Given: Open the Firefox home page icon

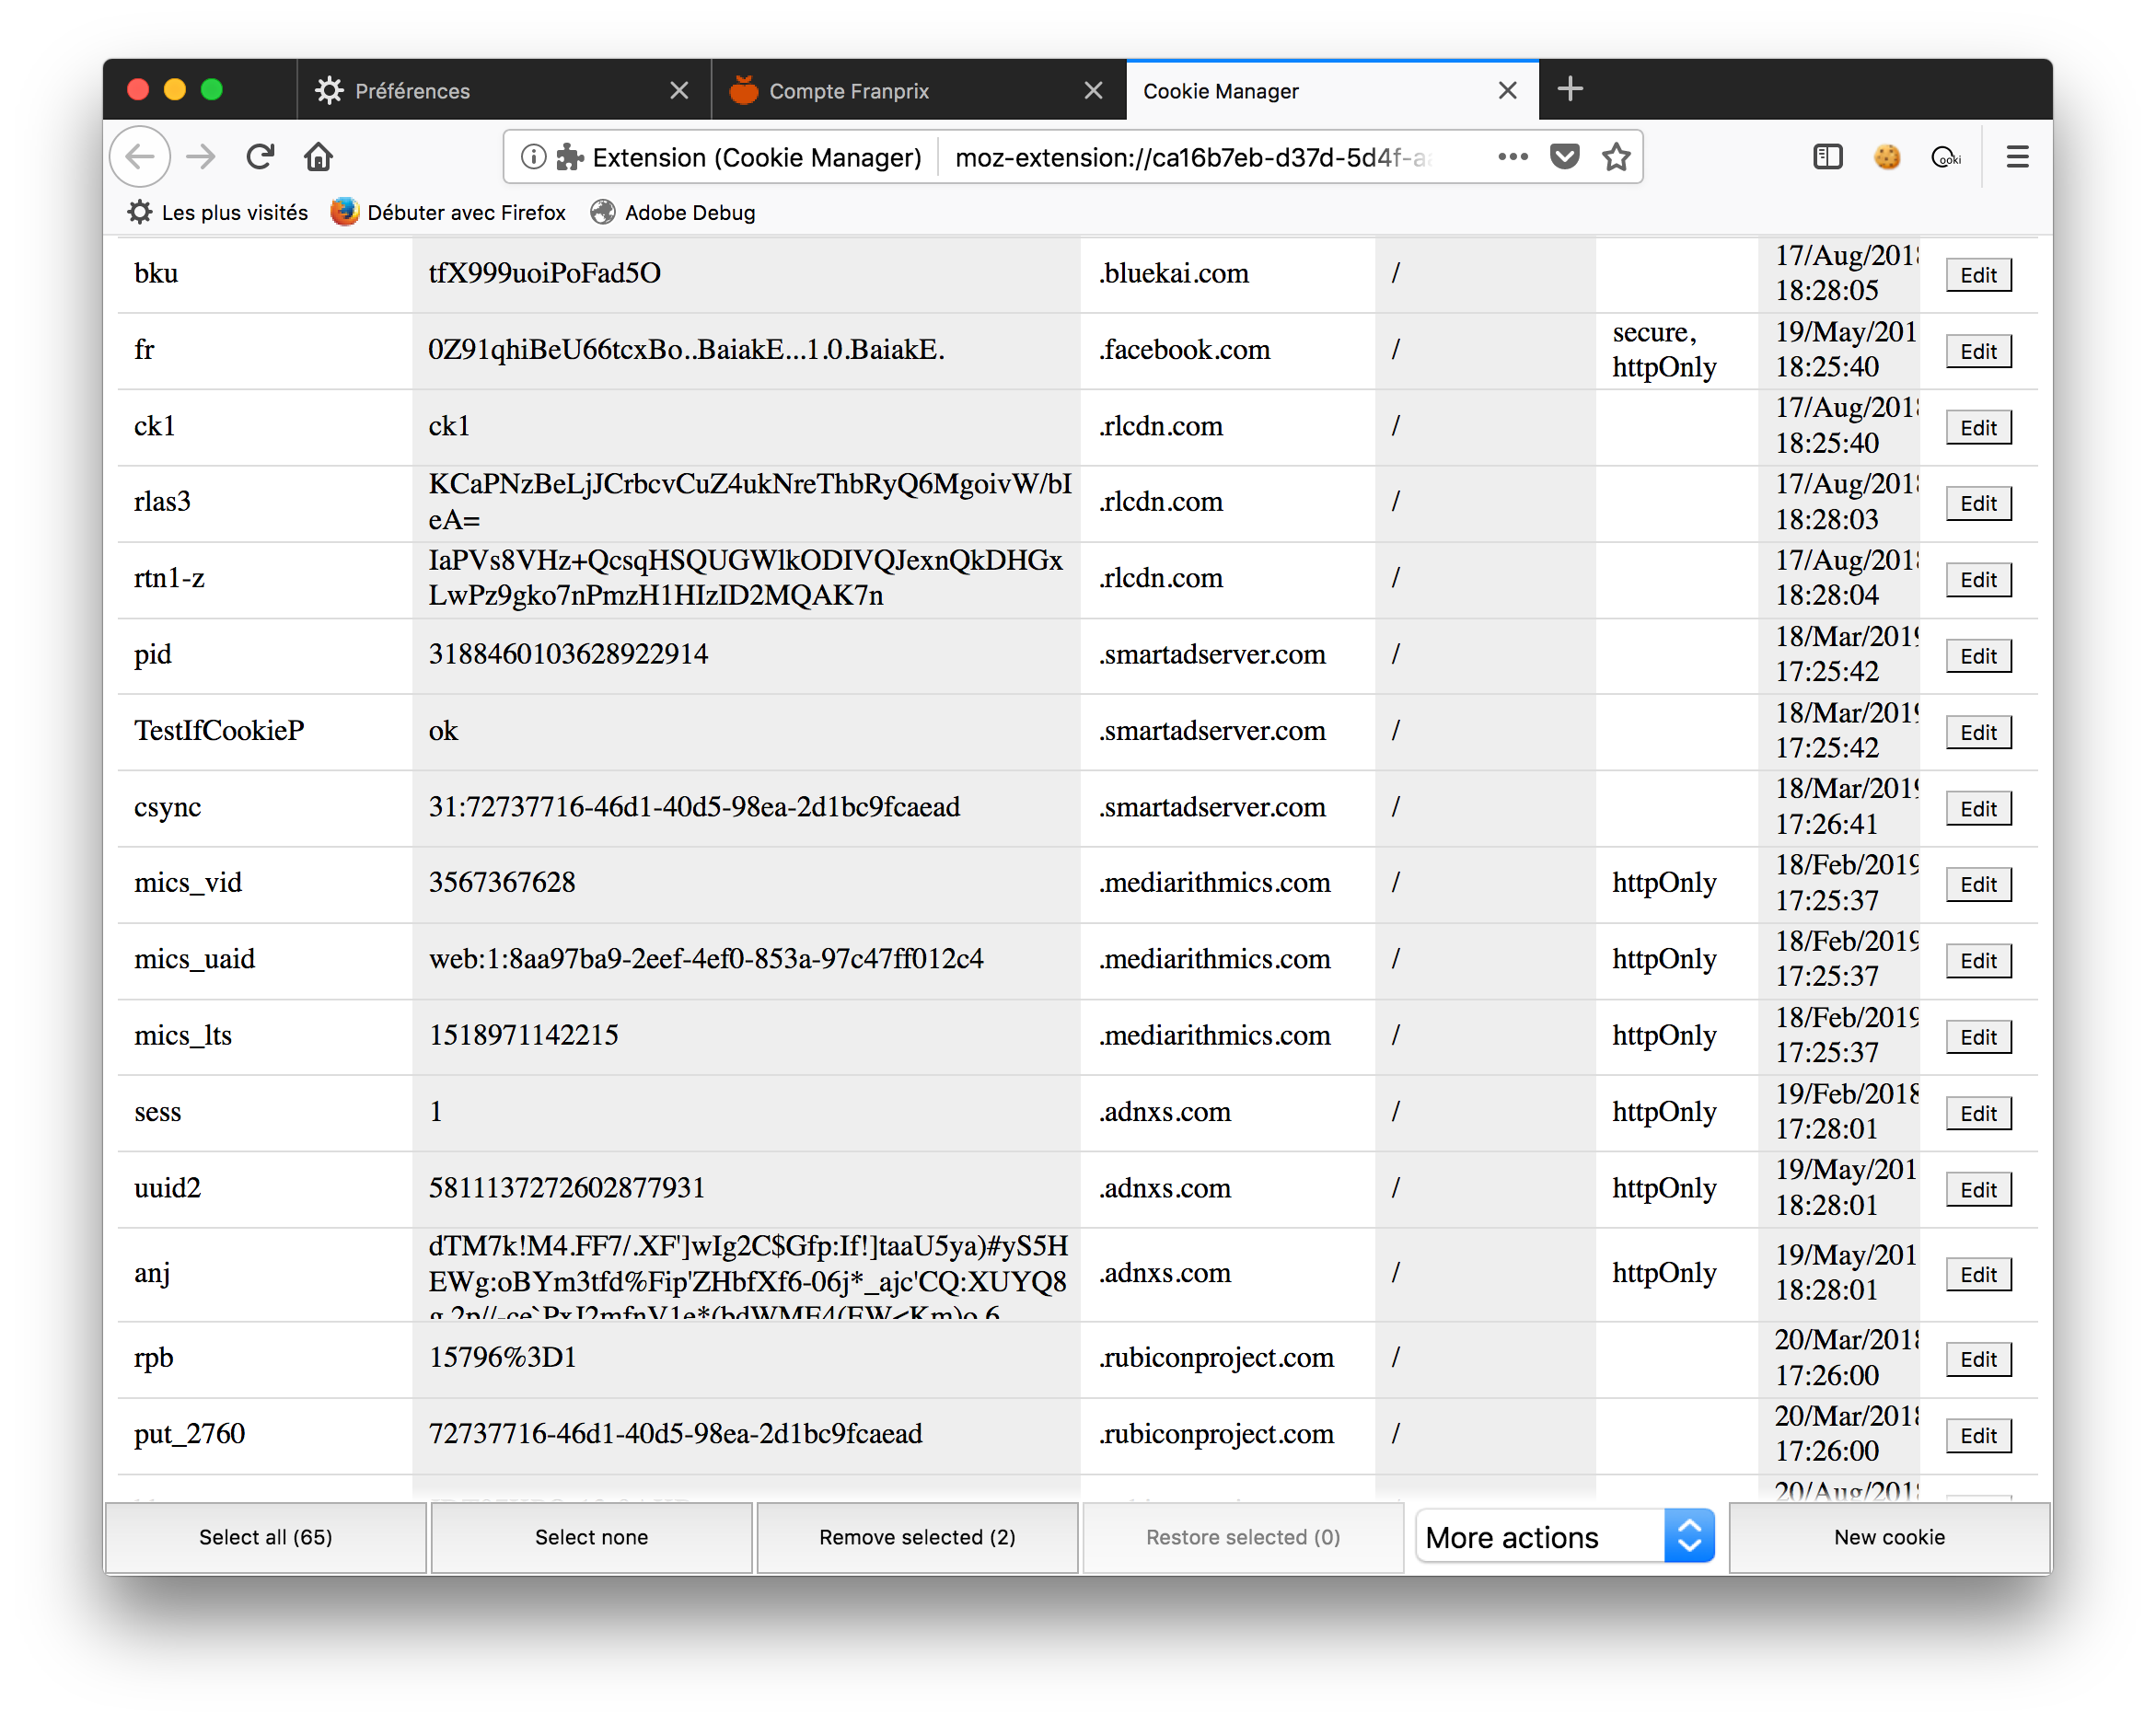Looking at the screenshot, I should pos(318,157).
